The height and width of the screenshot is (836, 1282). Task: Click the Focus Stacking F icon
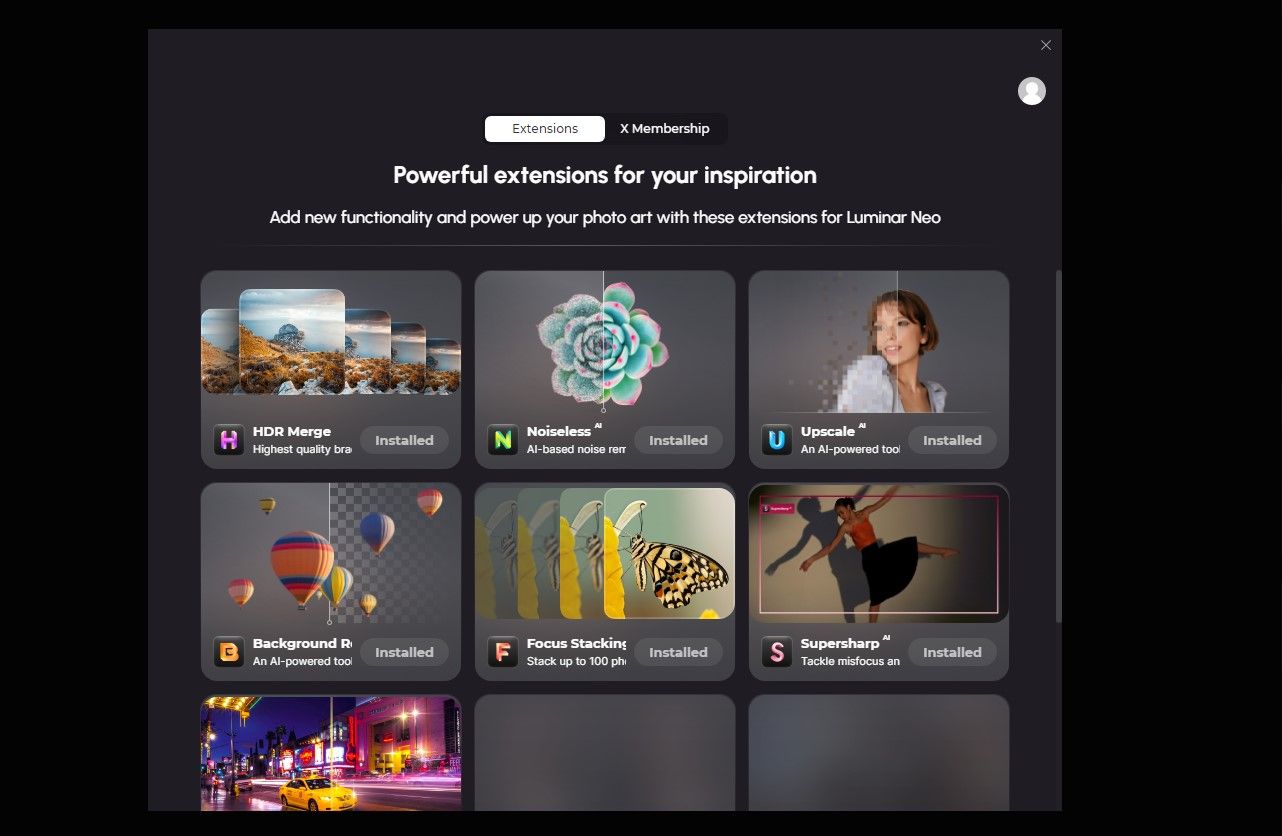pos(503,652)
